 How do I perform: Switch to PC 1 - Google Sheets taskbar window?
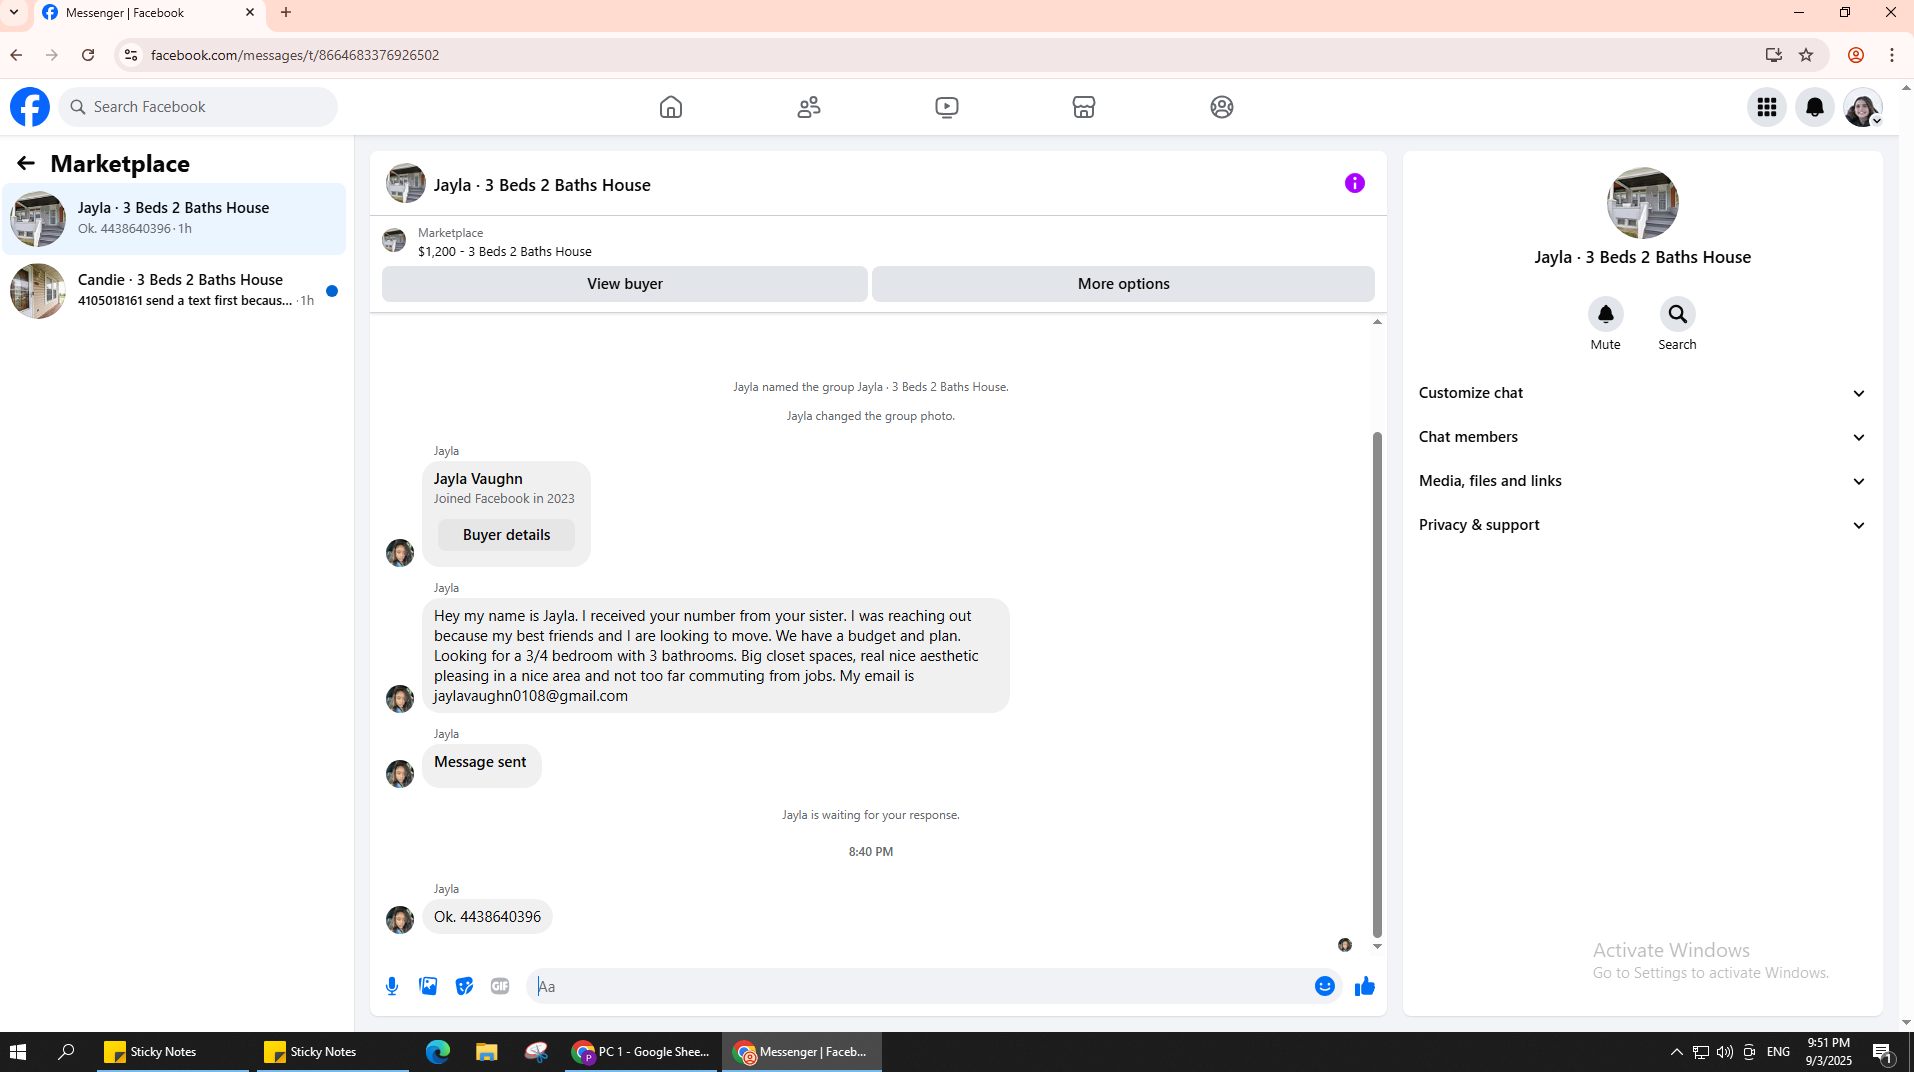(641, 1052)
